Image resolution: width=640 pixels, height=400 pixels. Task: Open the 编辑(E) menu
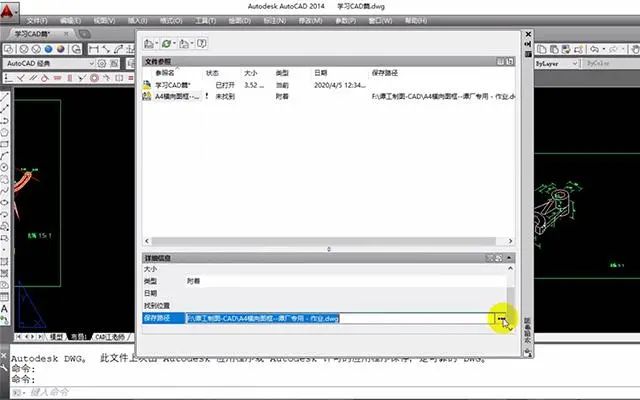point(70,20)
